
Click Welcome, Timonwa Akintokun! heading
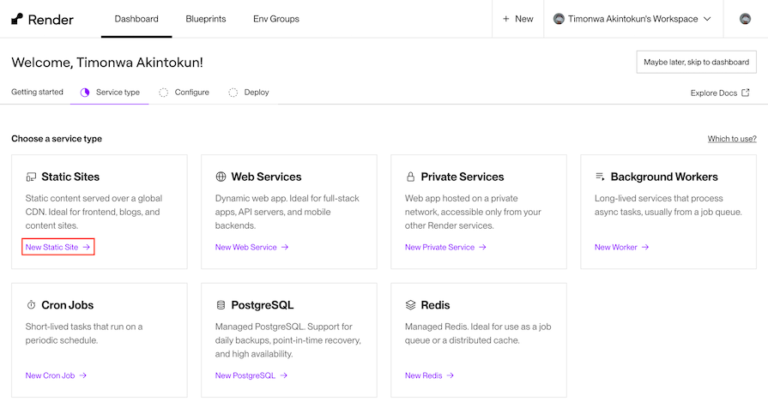point(107,62)
